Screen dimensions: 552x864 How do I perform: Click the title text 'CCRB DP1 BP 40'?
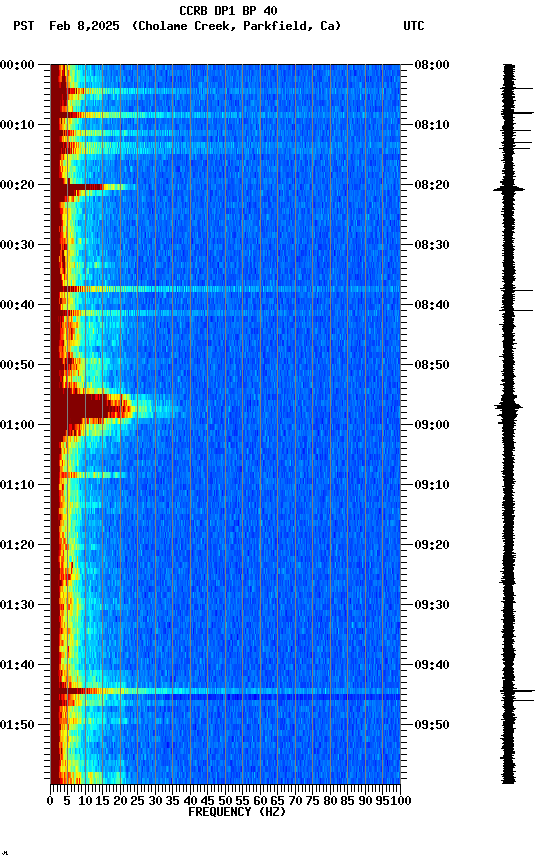[228, 10]
